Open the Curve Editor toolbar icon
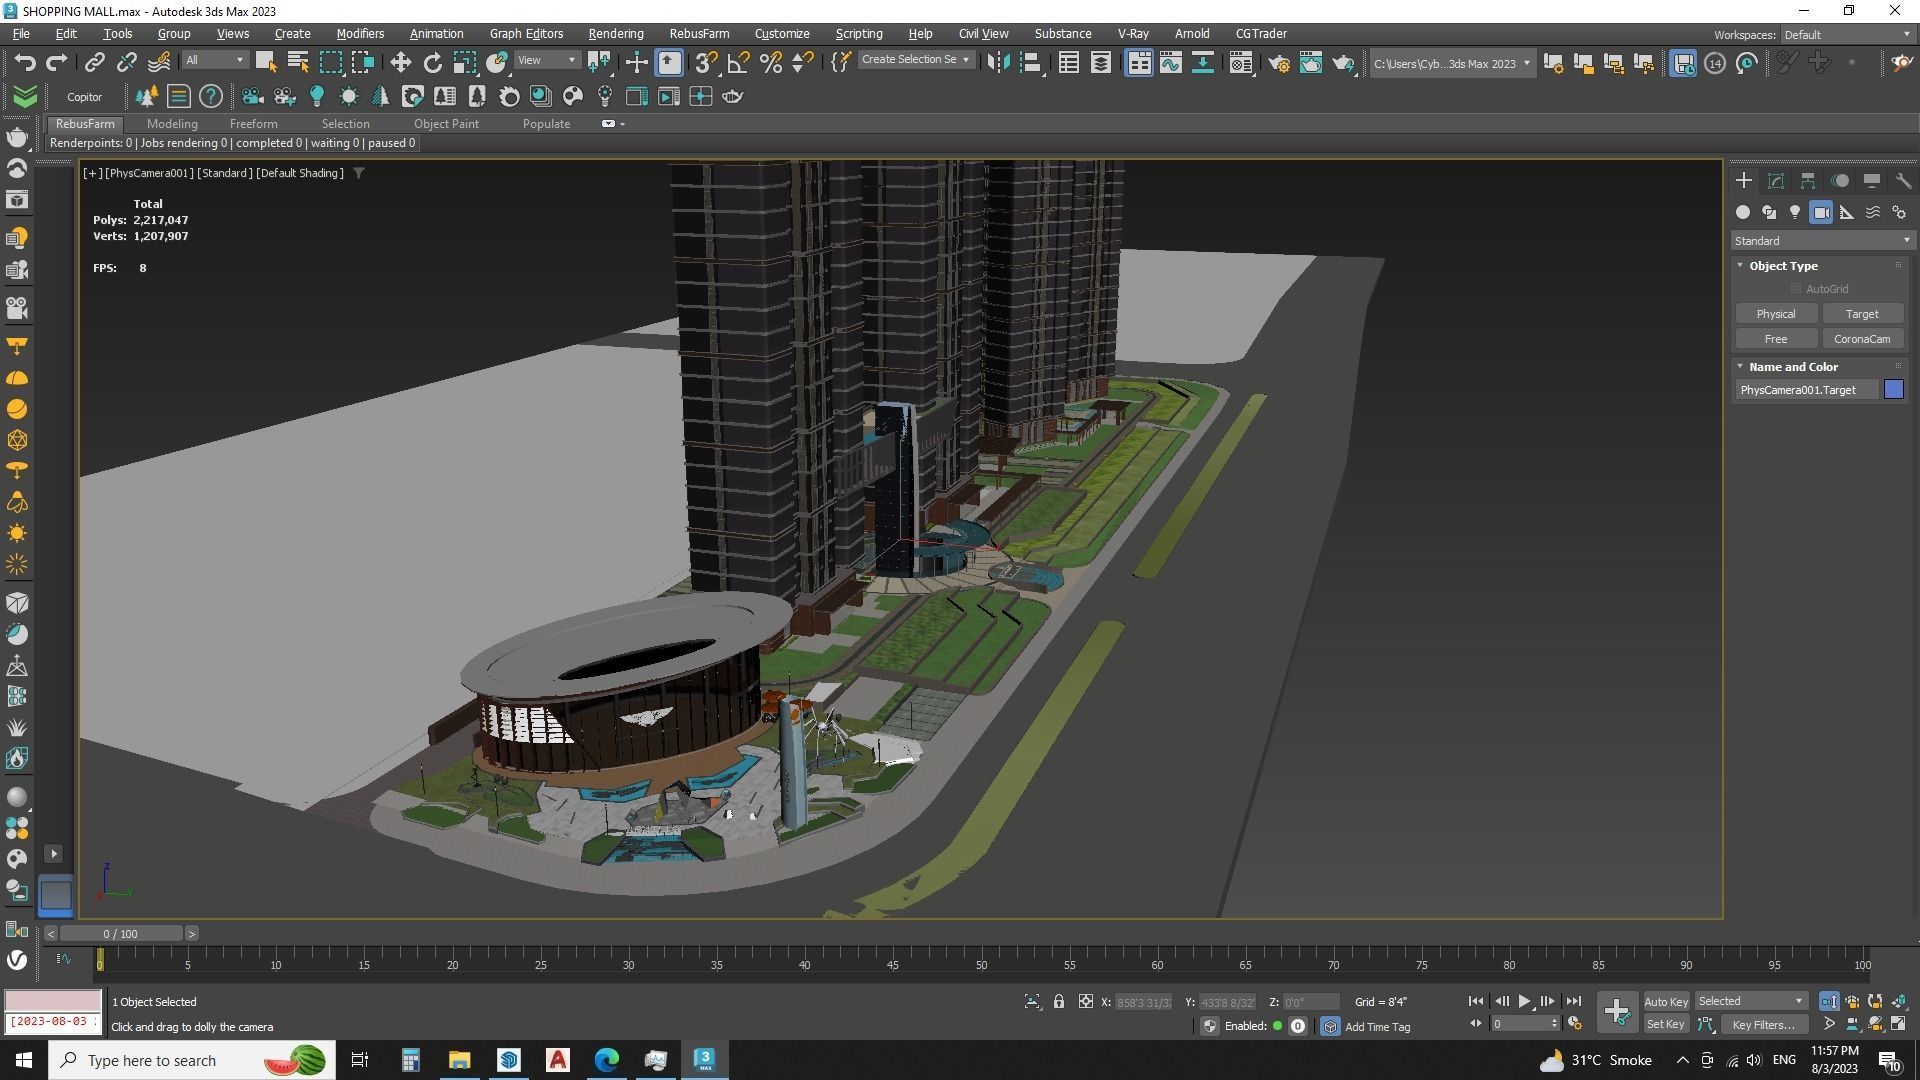This screenshot has width=1920, height=1080. (x=1170, y=62)
